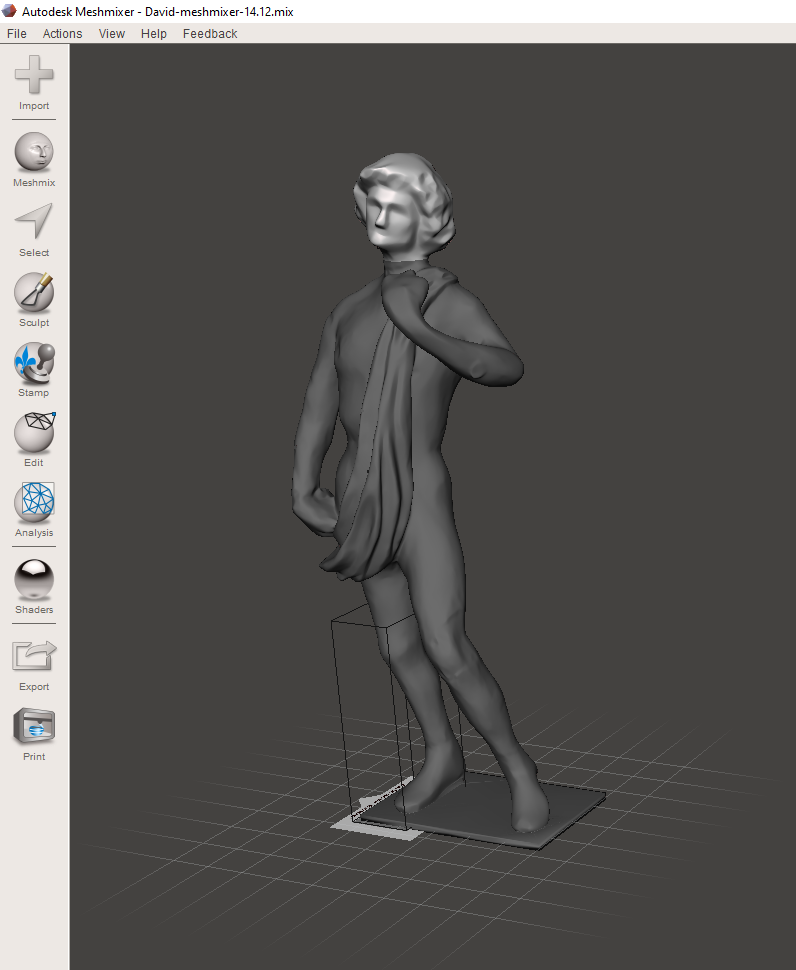Open the Meshmix panel
Image resolution: width=796 pixels, height=970 pixels.
click(x=34, y=159)
